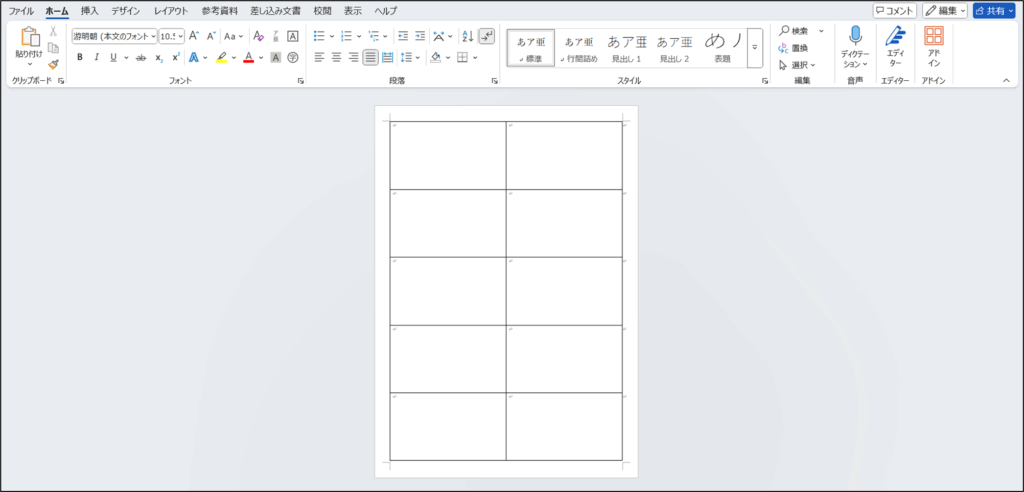Click the enclosed character border A icon
The height and width of the screenshot is (492, 1024).
coord(293,36)
